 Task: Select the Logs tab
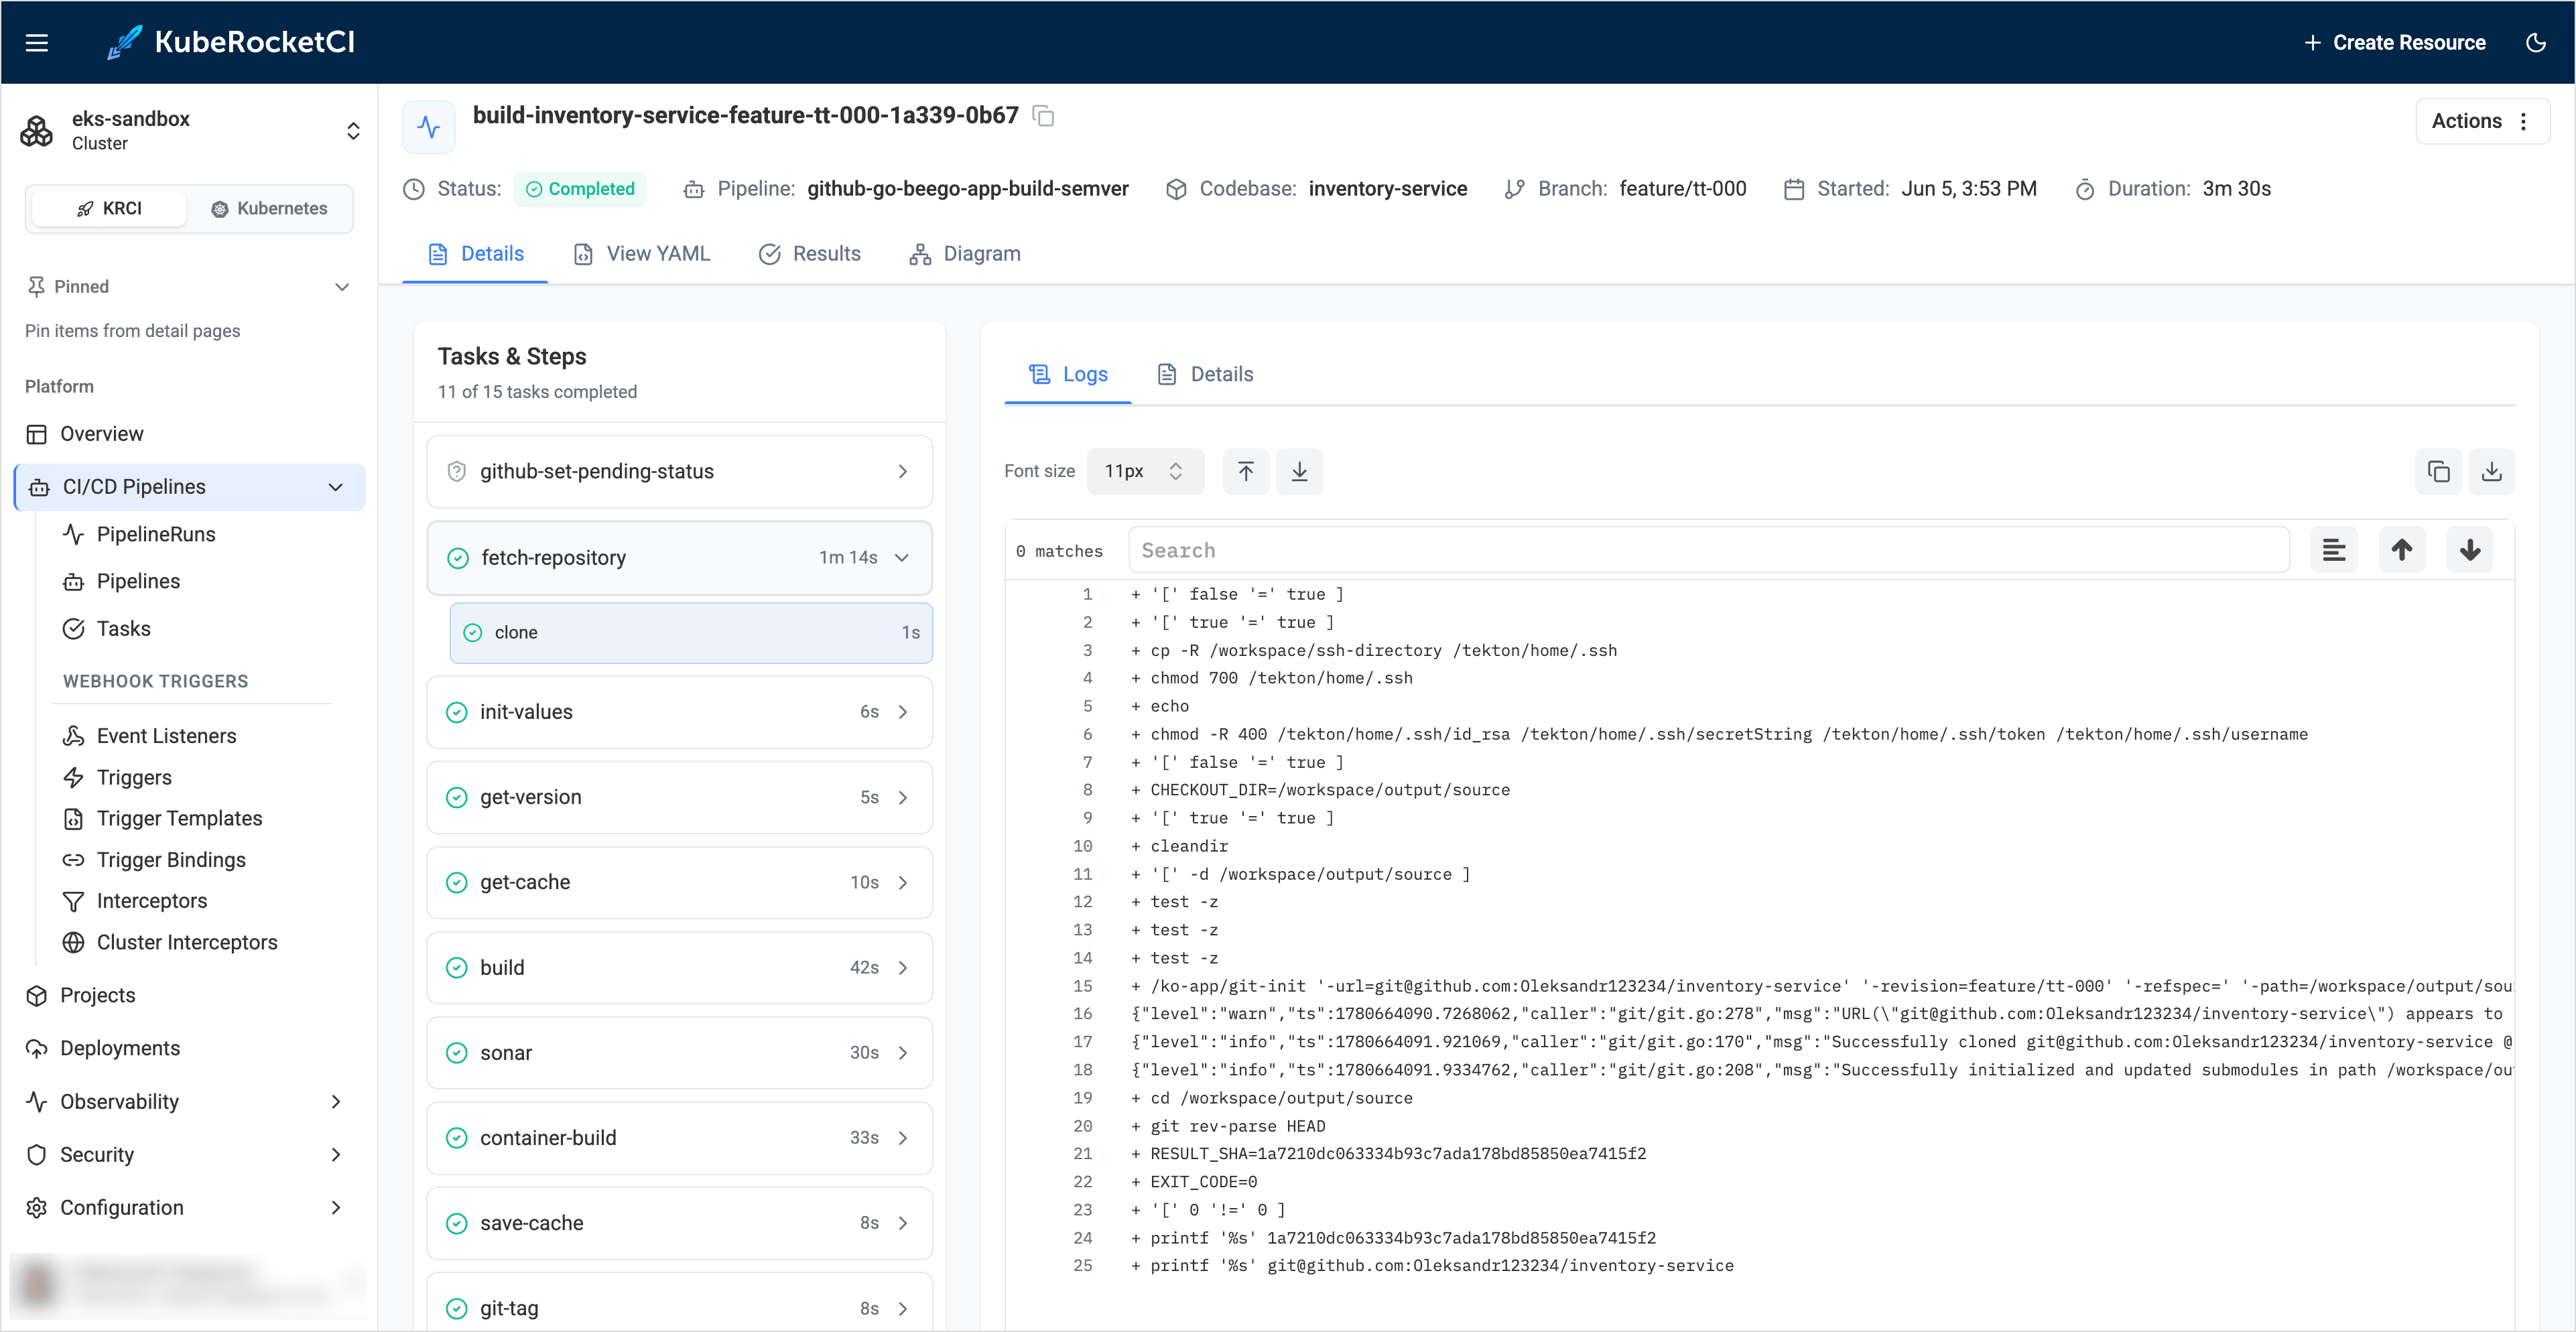click(1068, 374)
